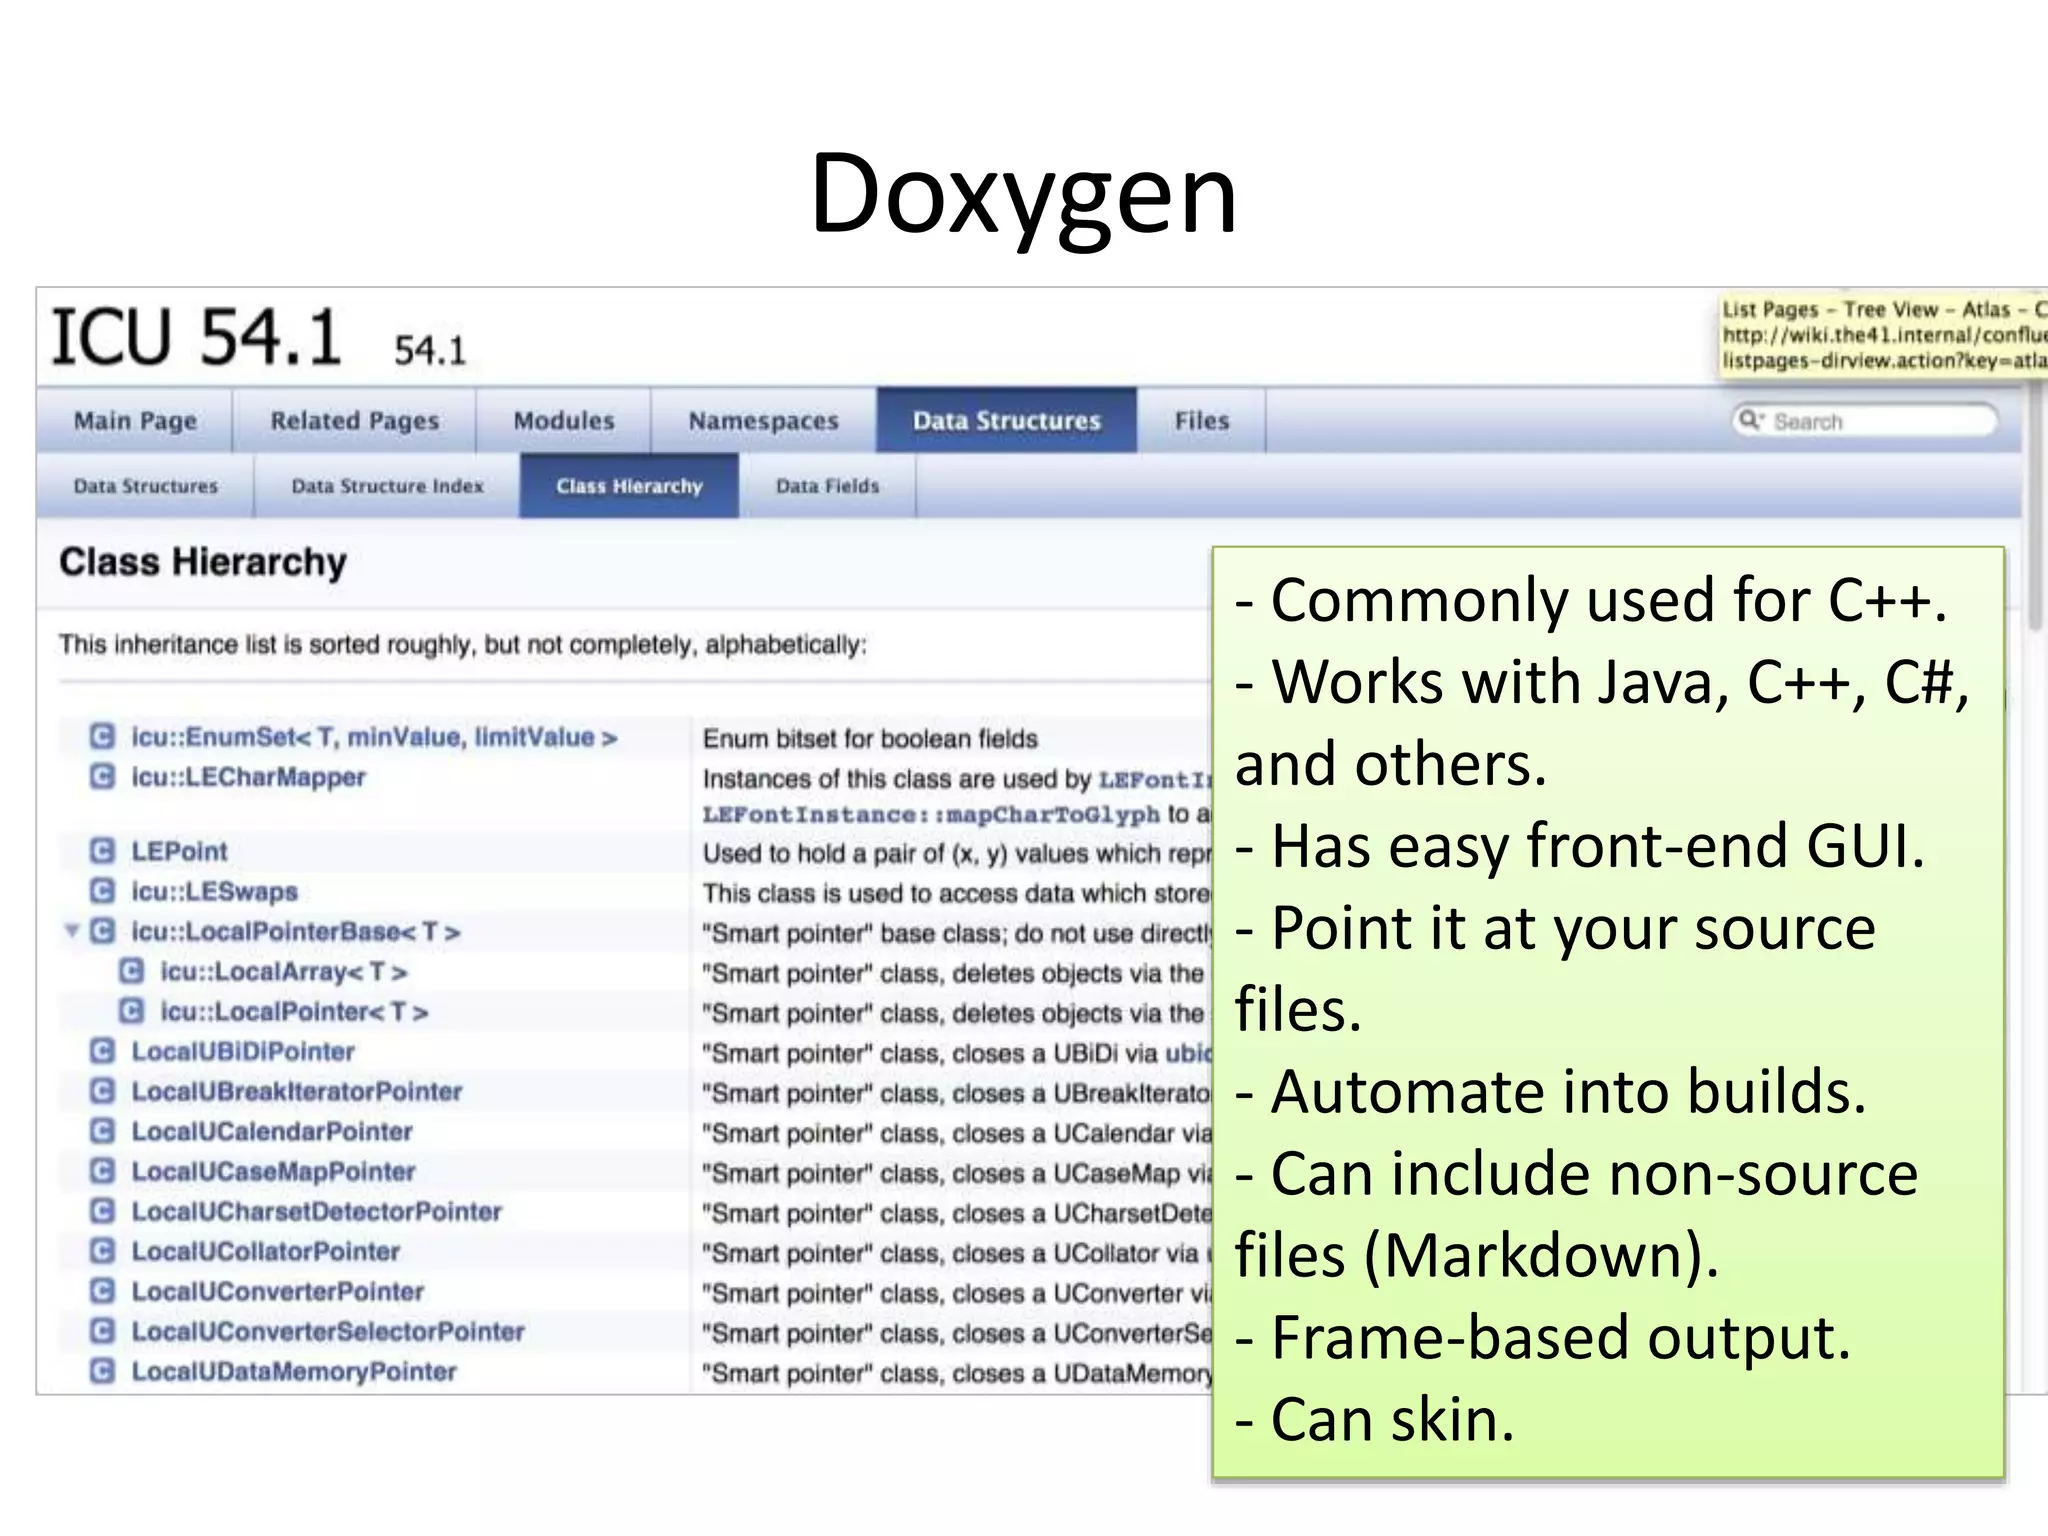The width and height of the screenshot is (2048, 1536).
Task: Click 'Used to hold a pair of (x, y)' description
Action: tap(956, 854)
